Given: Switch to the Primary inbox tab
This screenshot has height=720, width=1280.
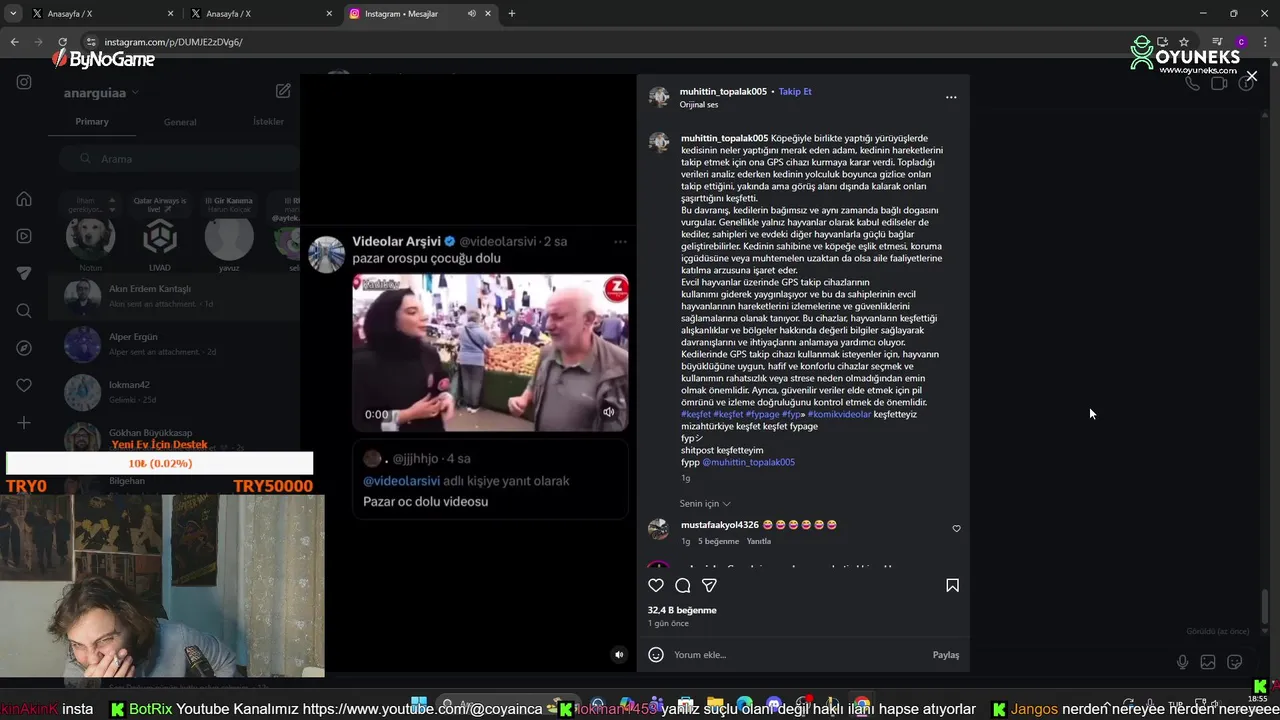Looking at the screenshot, I should point(92,121).
